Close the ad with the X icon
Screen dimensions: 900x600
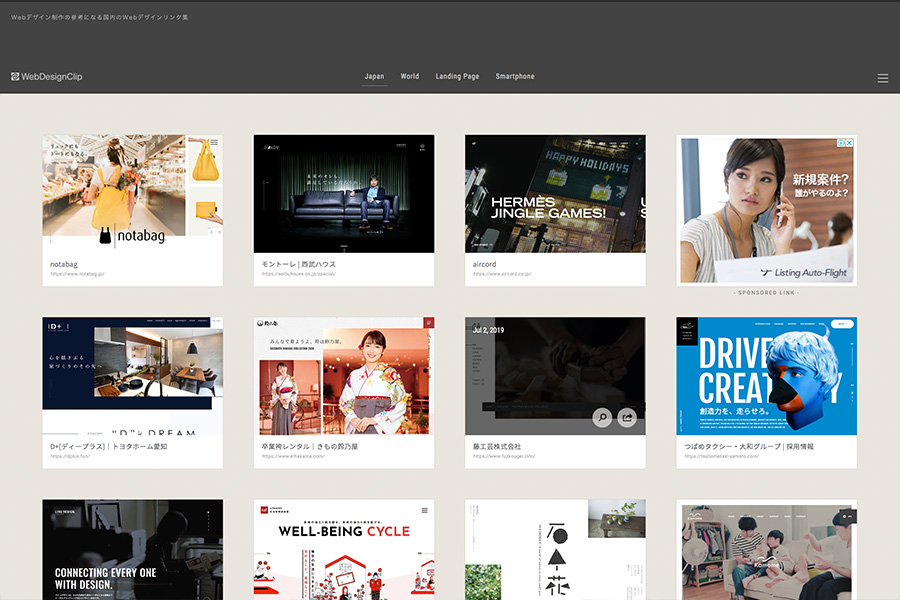(850, 143)
